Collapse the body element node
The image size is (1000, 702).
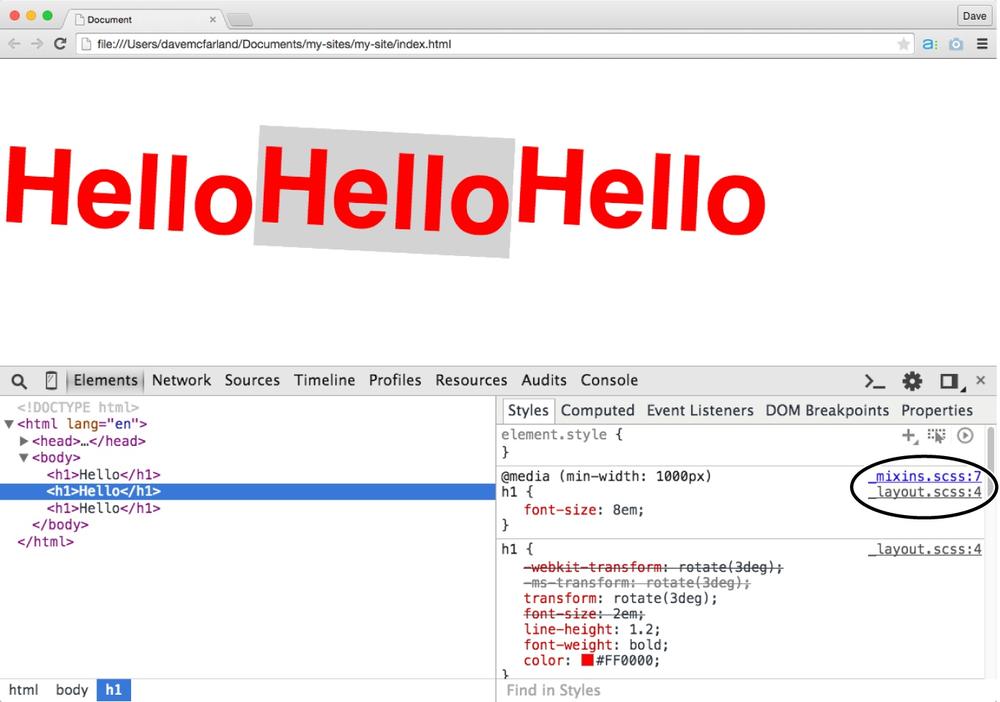pos(25,458)
